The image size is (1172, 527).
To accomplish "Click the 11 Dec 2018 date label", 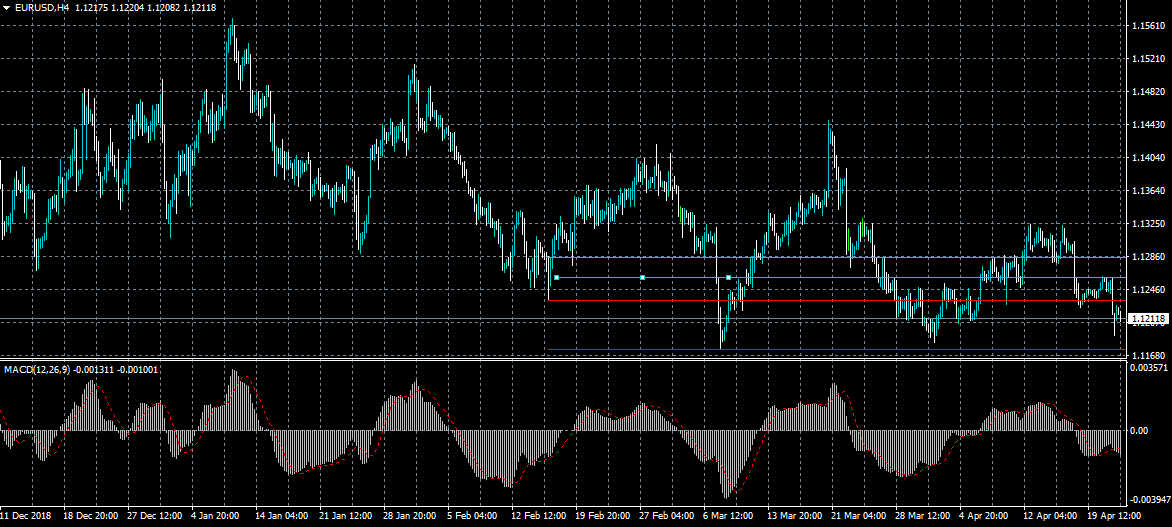I will tap(26, 517).
